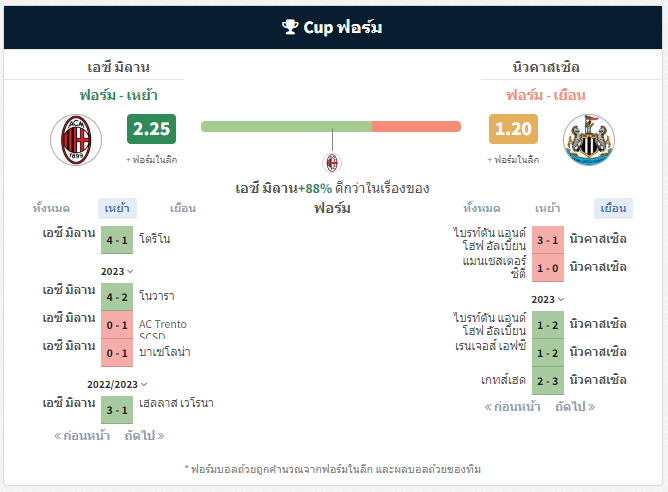
Task: Expand the 2023 season dropdown under AC Milan
Action: click(117, 271)
